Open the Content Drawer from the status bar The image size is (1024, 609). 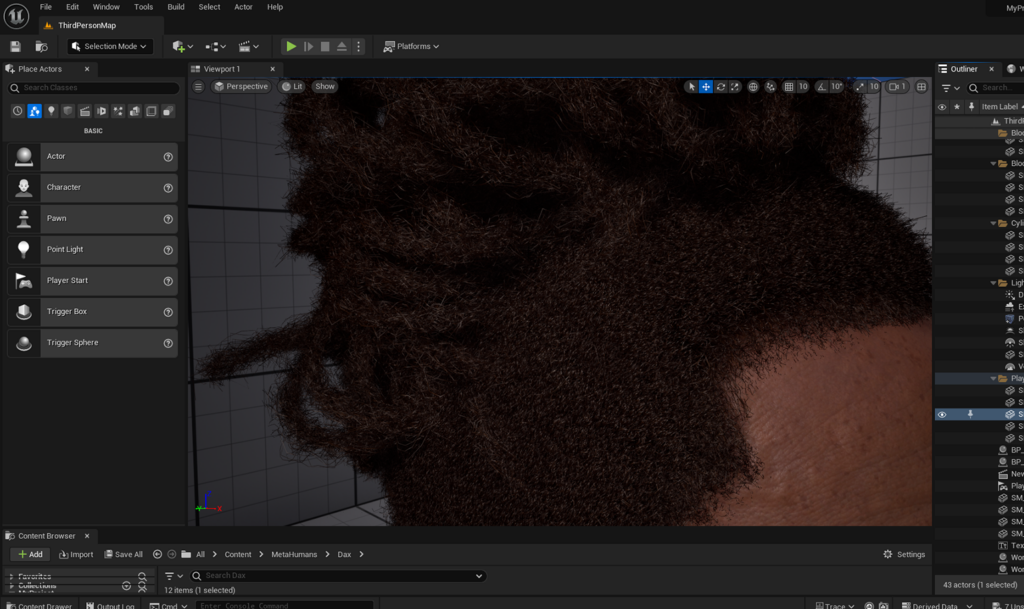(40, 604)
